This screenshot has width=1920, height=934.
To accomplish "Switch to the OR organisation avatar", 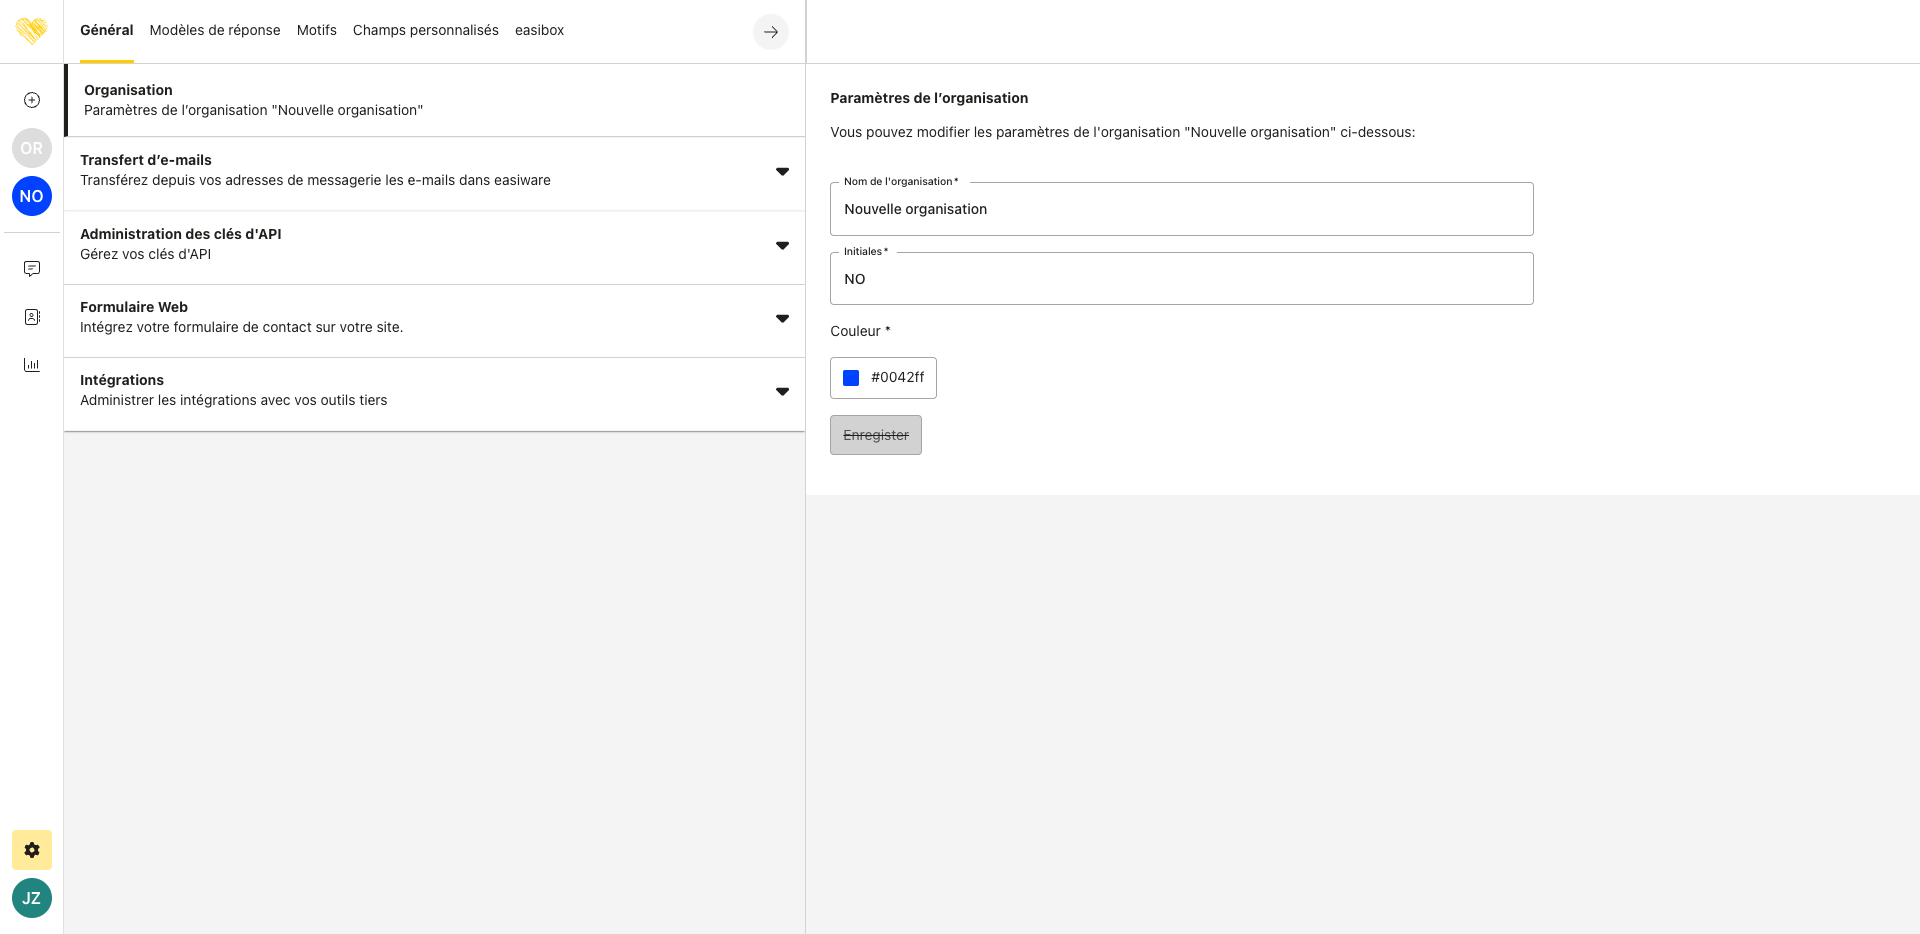I will pyautogui.click(x=32, y=148).
